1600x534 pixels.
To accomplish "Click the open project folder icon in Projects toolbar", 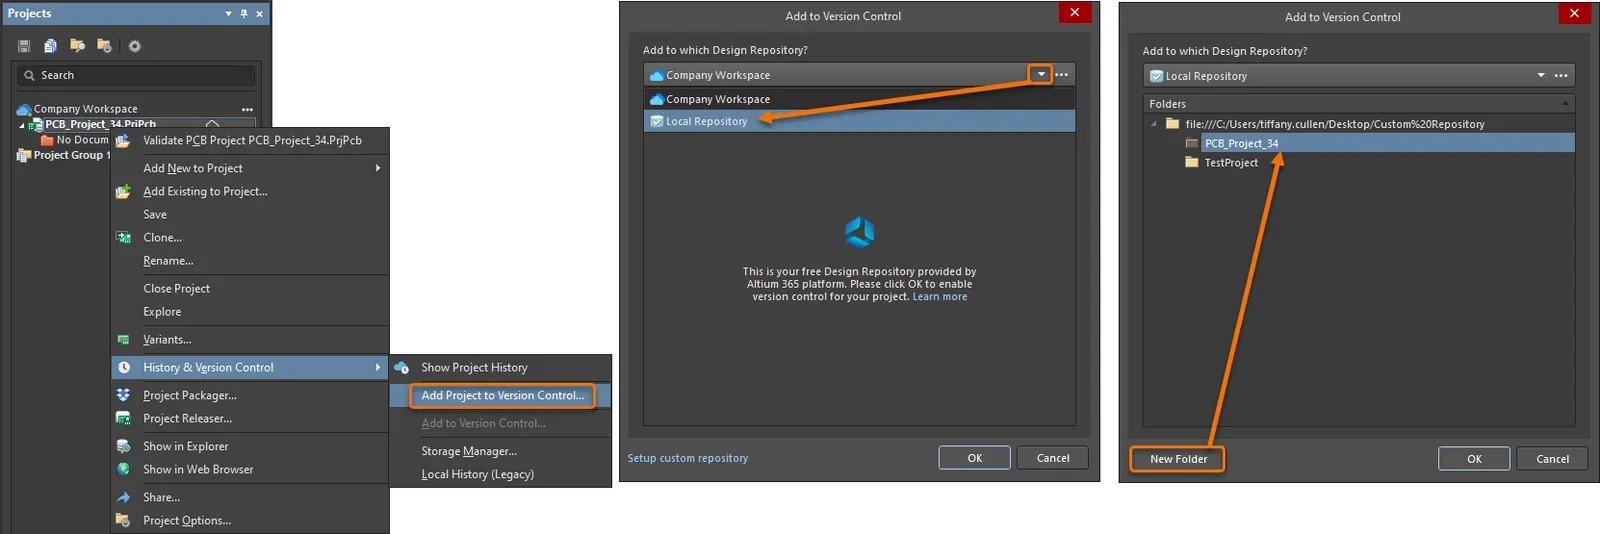I will click(x=77, y=46).
